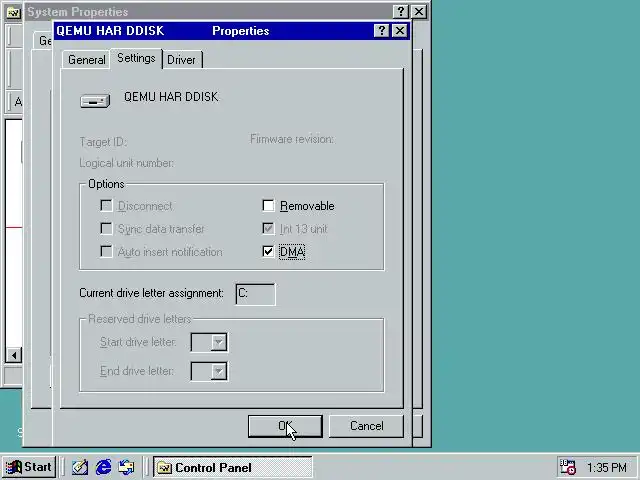
Task: Click the Sync data transfer checkbox
Action: [106, 229]
